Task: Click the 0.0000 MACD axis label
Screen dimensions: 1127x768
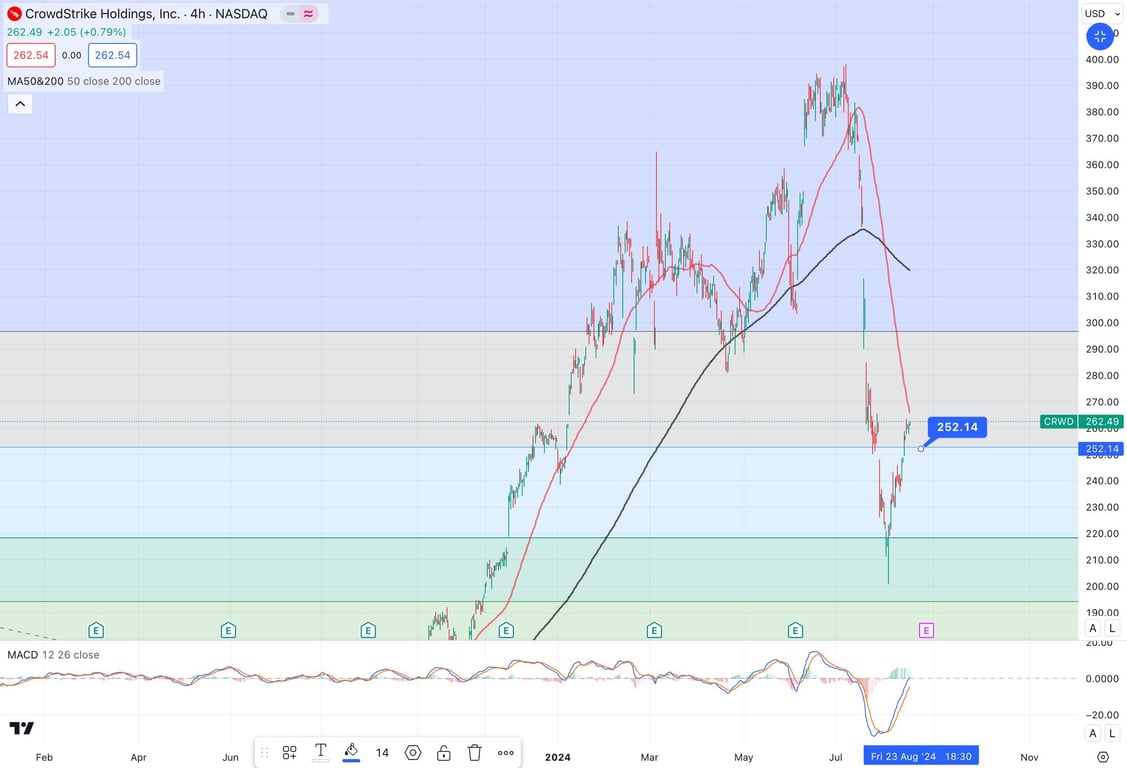Action: tap(1102, 678)
